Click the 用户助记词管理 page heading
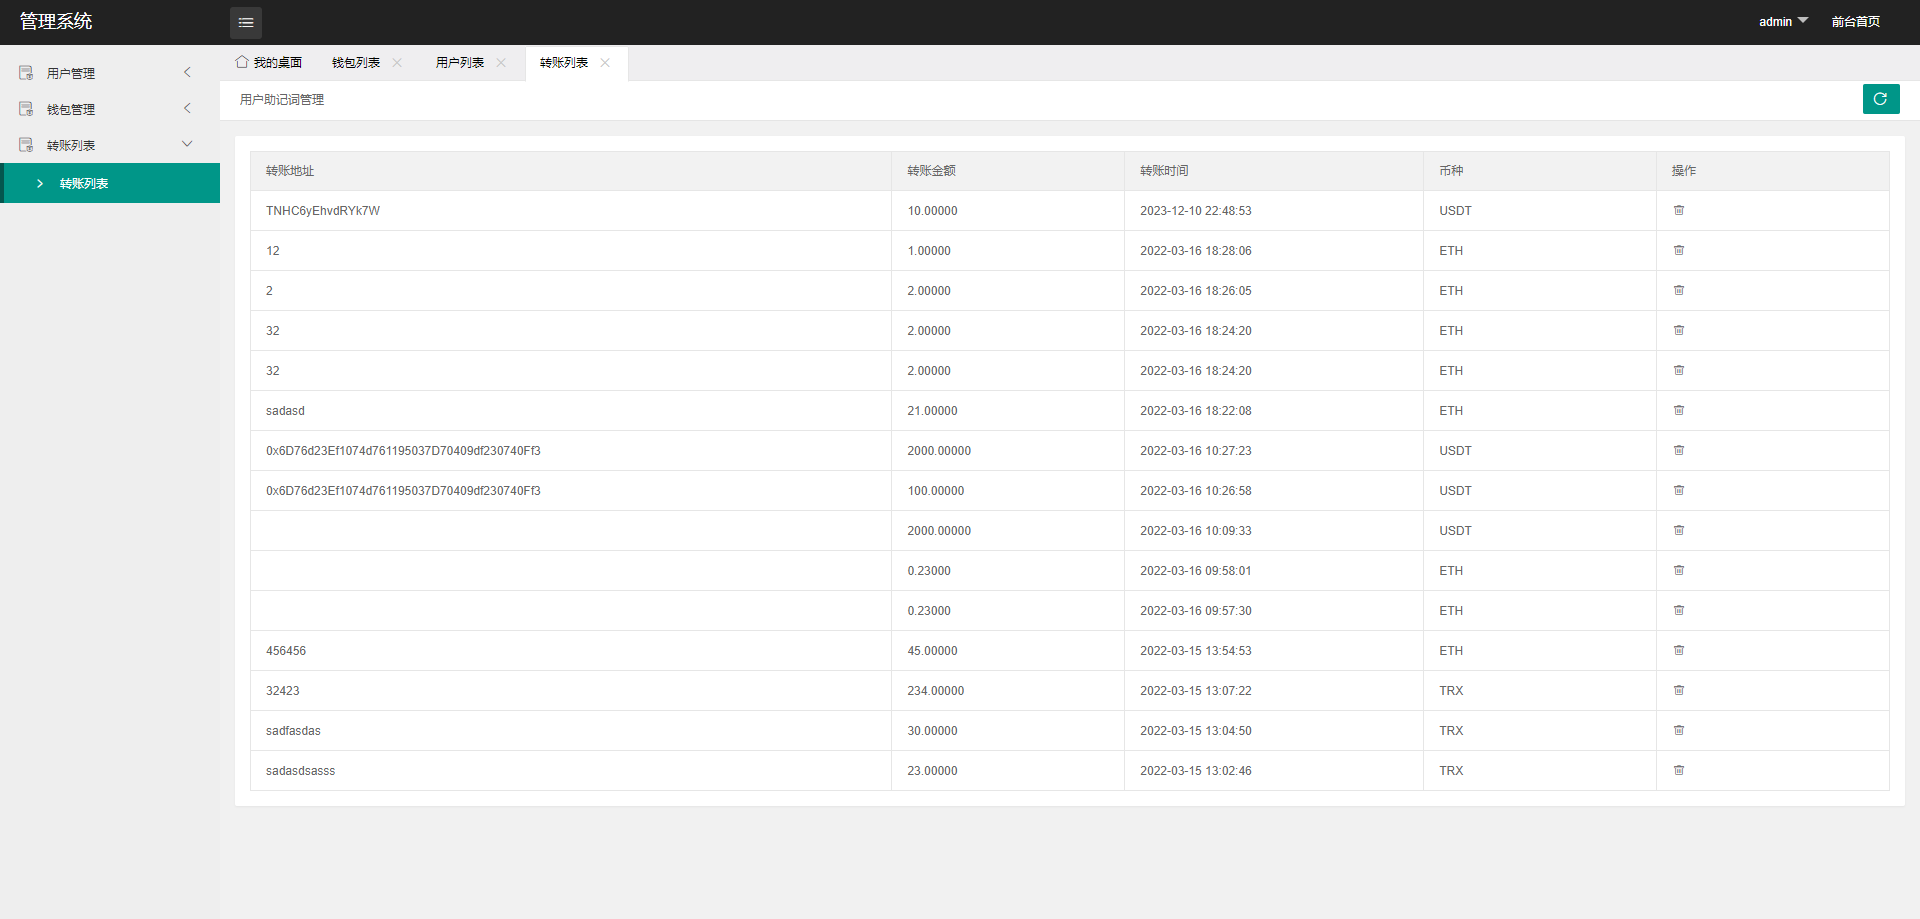The width and height of the screenshot is (1920, 919). 282,100
